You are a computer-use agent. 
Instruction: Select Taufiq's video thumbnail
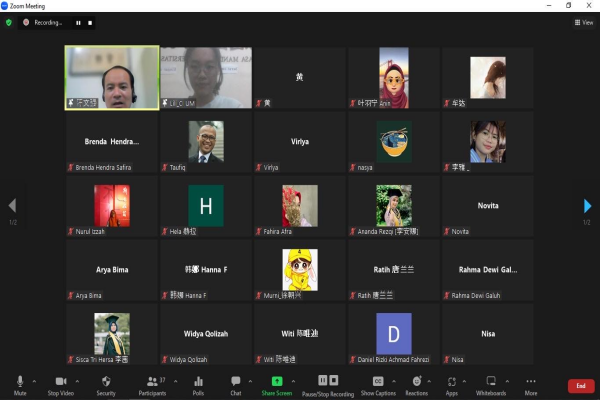(206, 142)
